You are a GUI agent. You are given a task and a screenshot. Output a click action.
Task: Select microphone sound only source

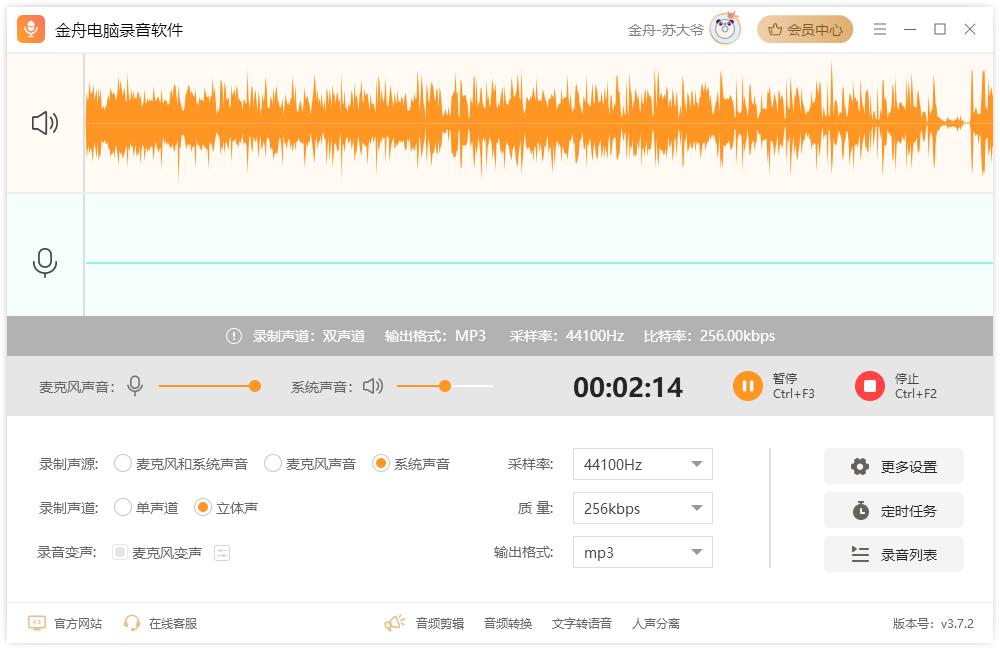(273, 463)
